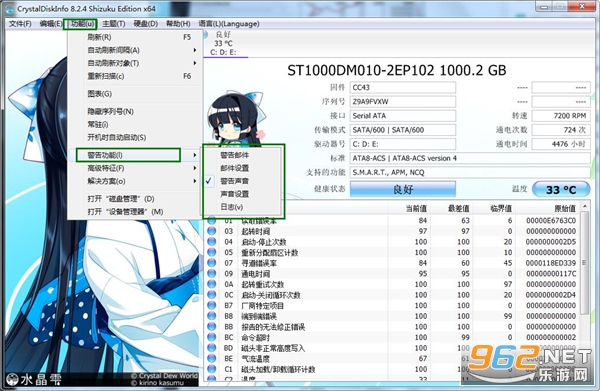Open the 主题(T) menu
The width and height of the screenshot is (600, 391).
pos(114,24)
